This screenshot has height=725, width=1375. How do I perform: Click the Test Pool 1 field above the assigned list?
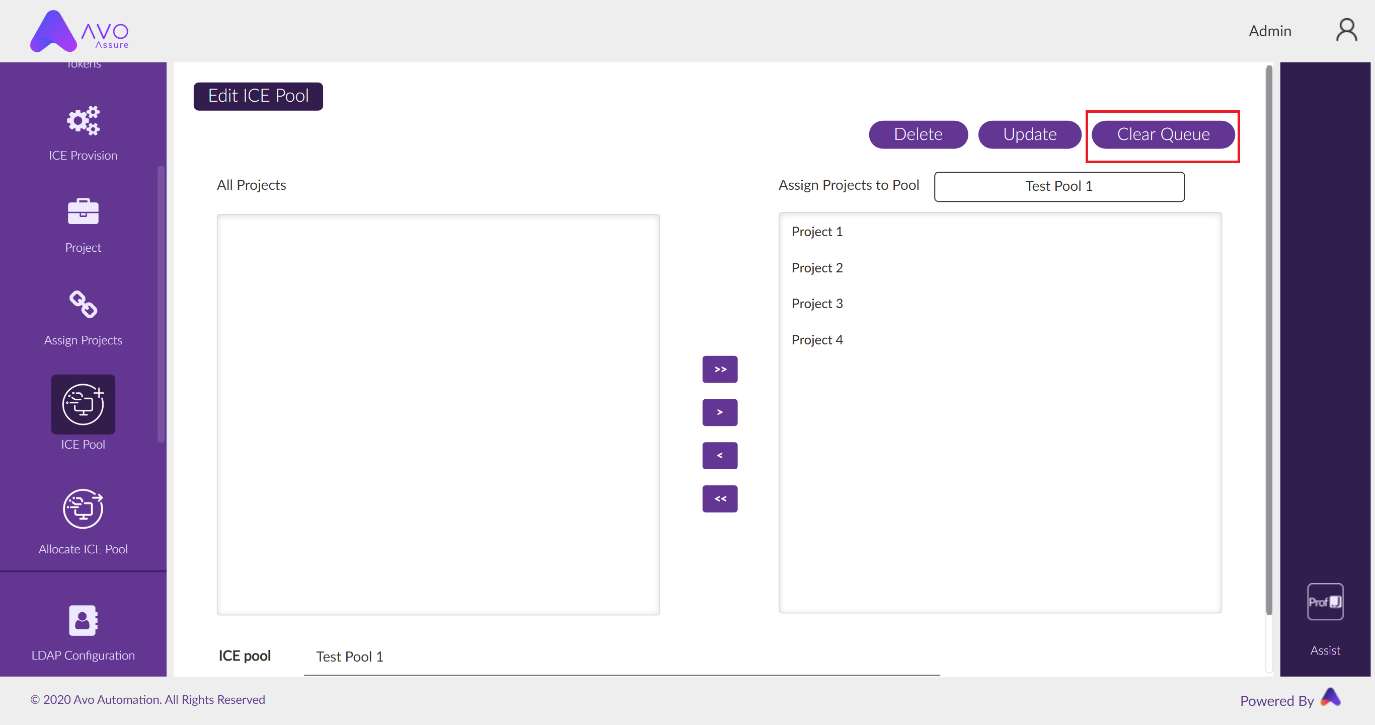point(1059,186)
